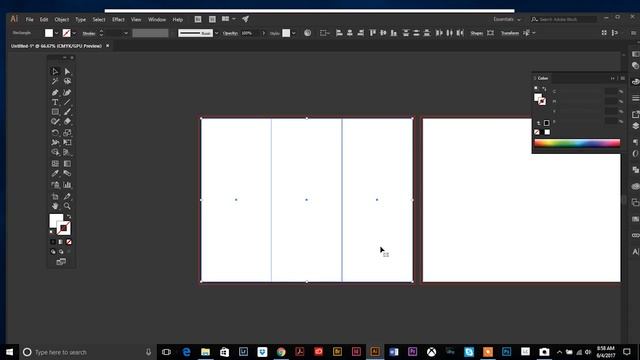
Task: Choose the Shaper tool
Action: pos(55,121)
